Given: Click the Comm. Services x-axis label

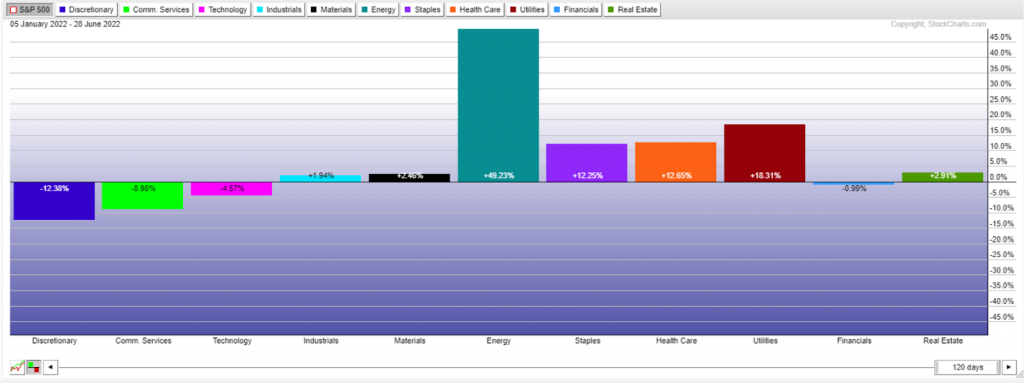Looking at the screenshot, I should [143, 341].
